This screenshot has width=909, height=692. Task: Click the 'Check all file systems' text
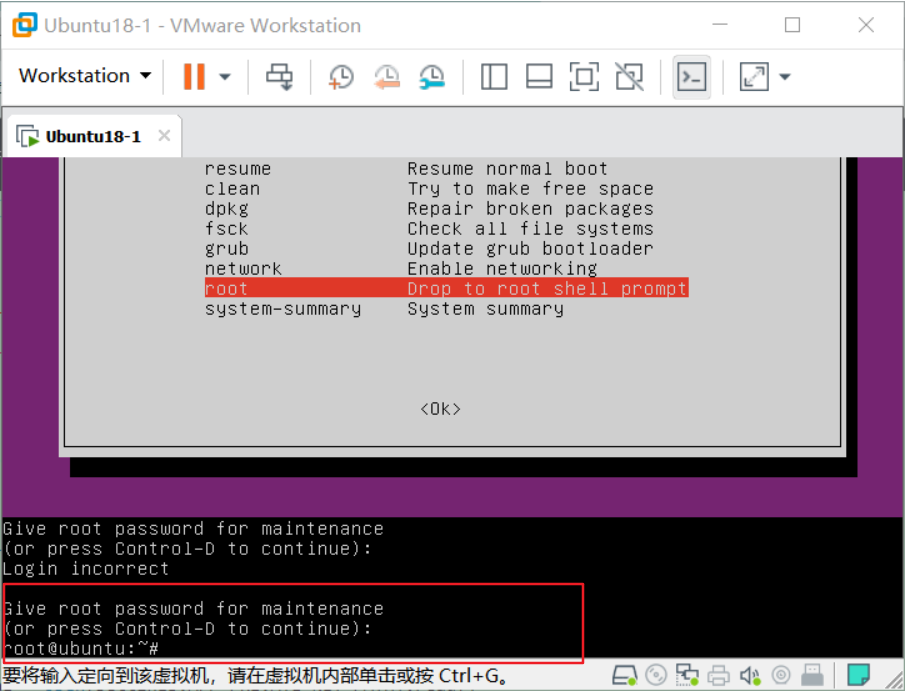tap(530, 229)
